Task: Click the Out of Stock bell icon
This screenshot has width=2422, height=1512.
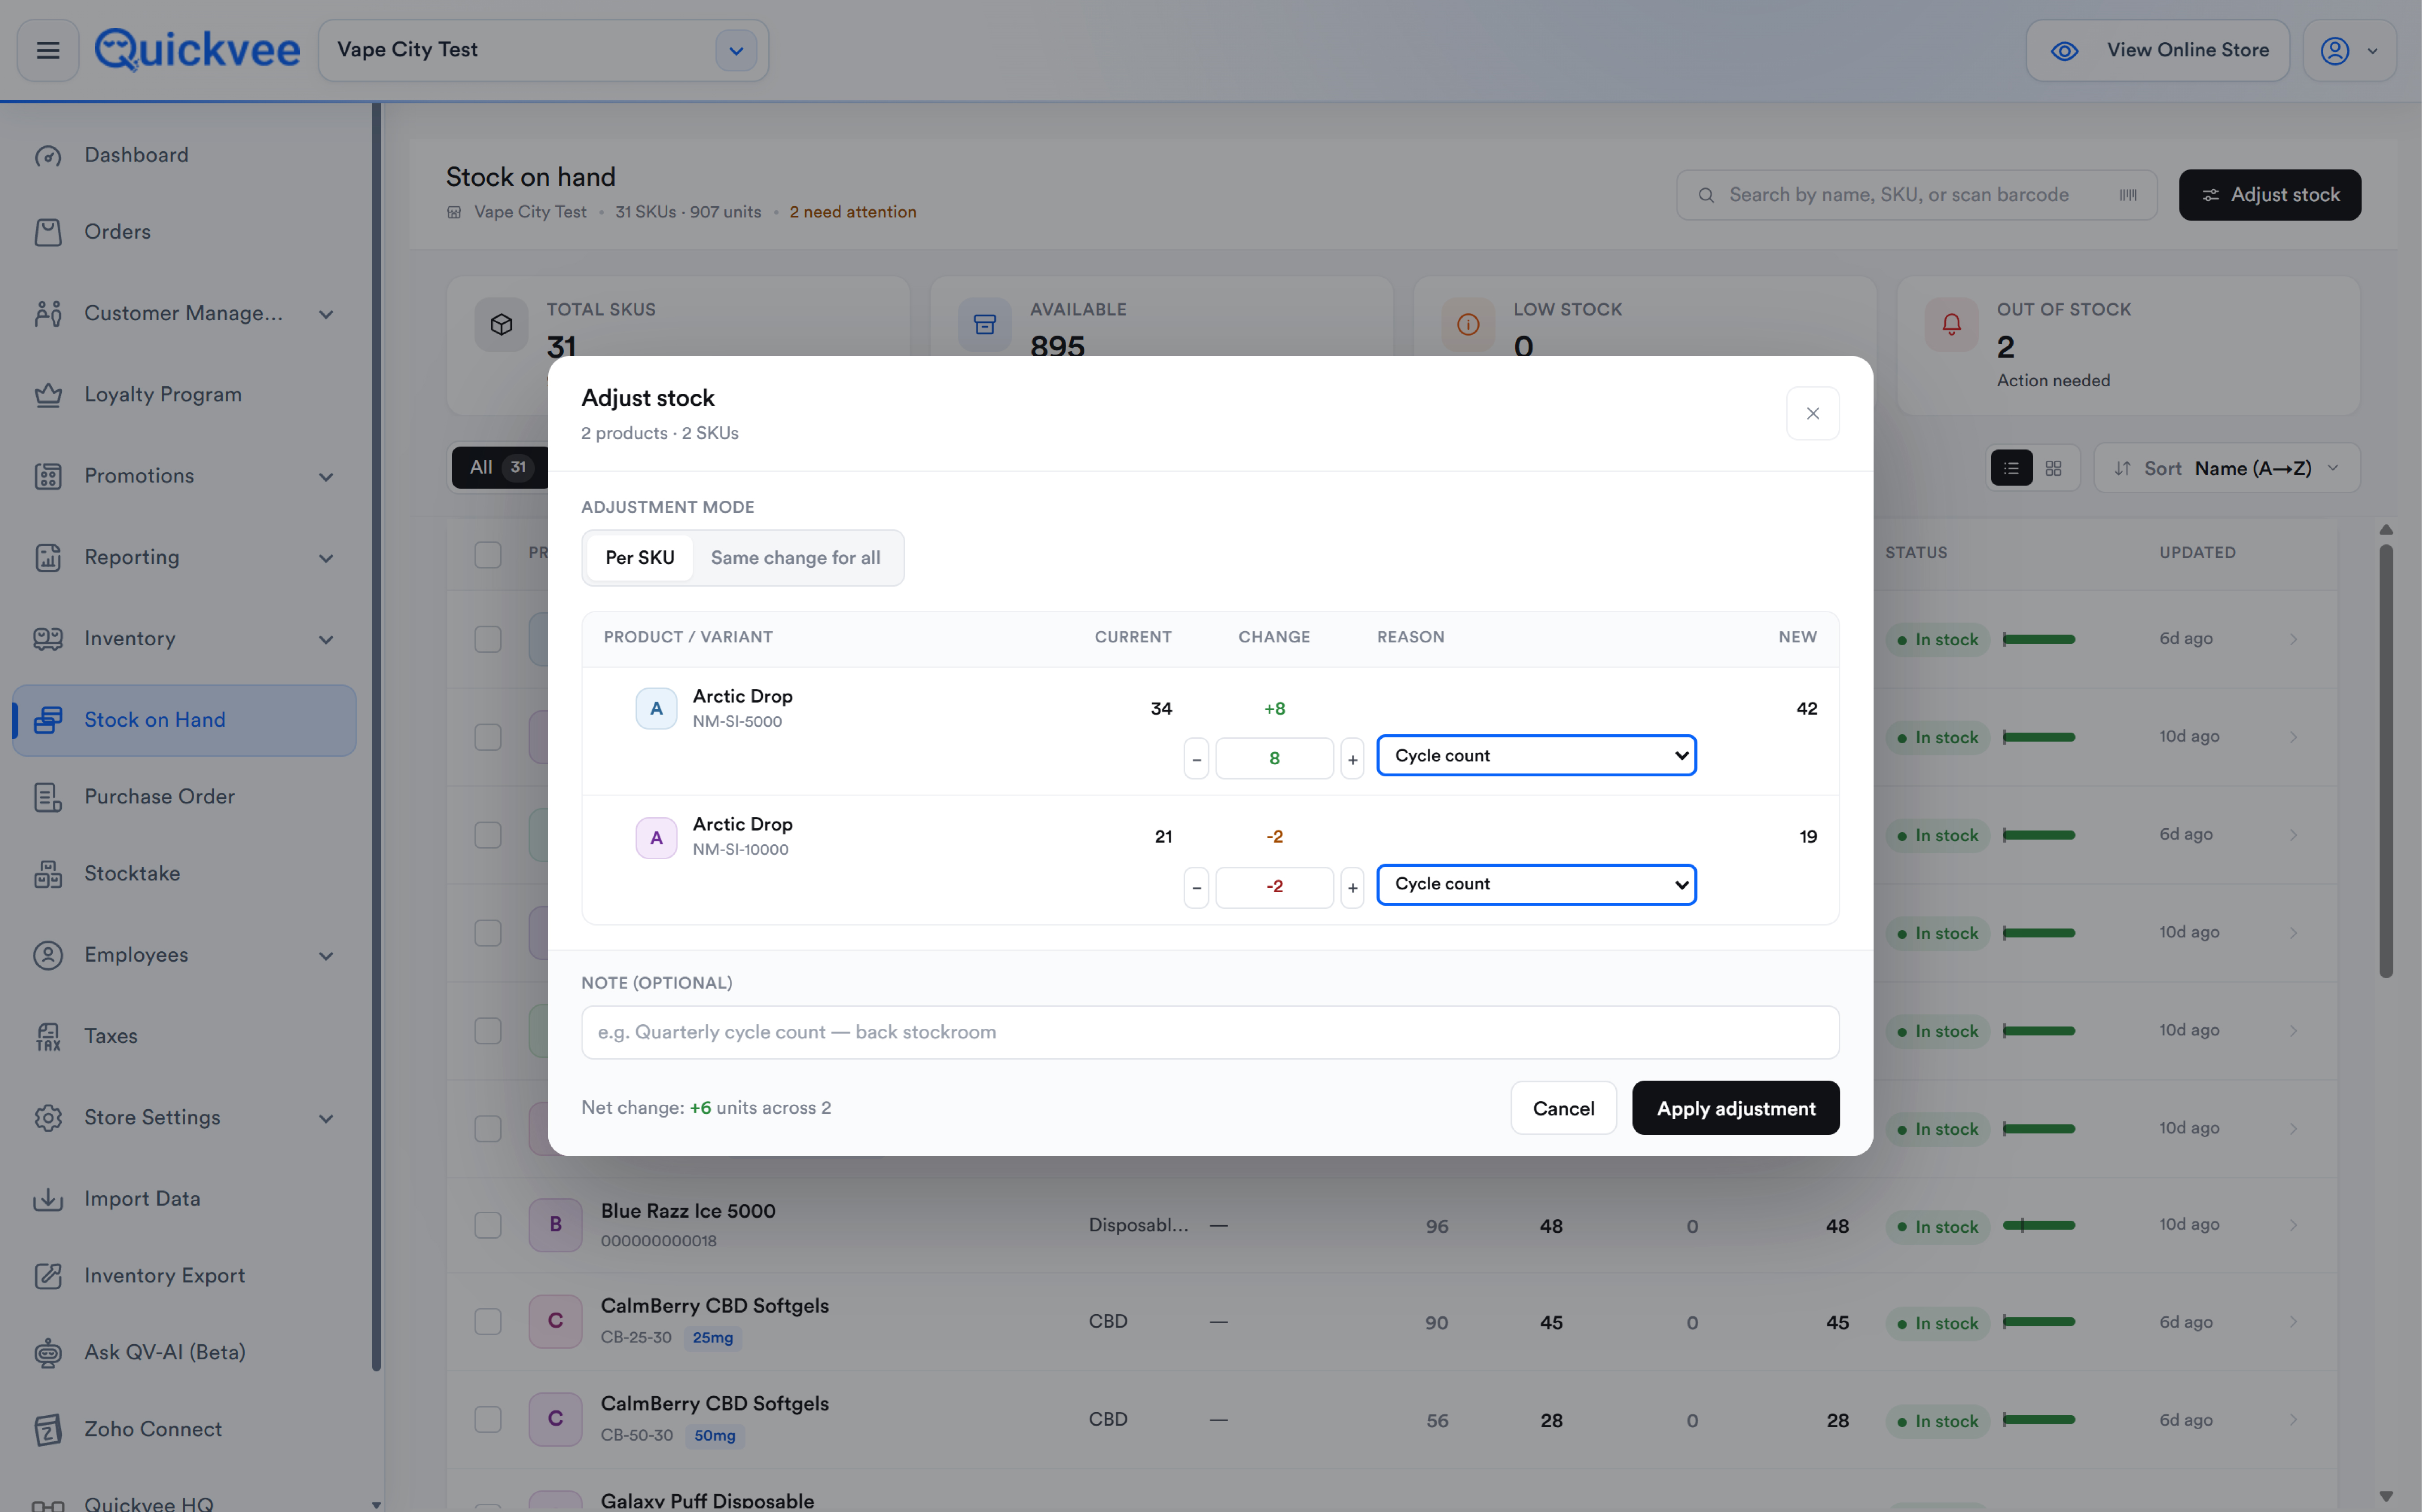Action: coord(1951,324)
